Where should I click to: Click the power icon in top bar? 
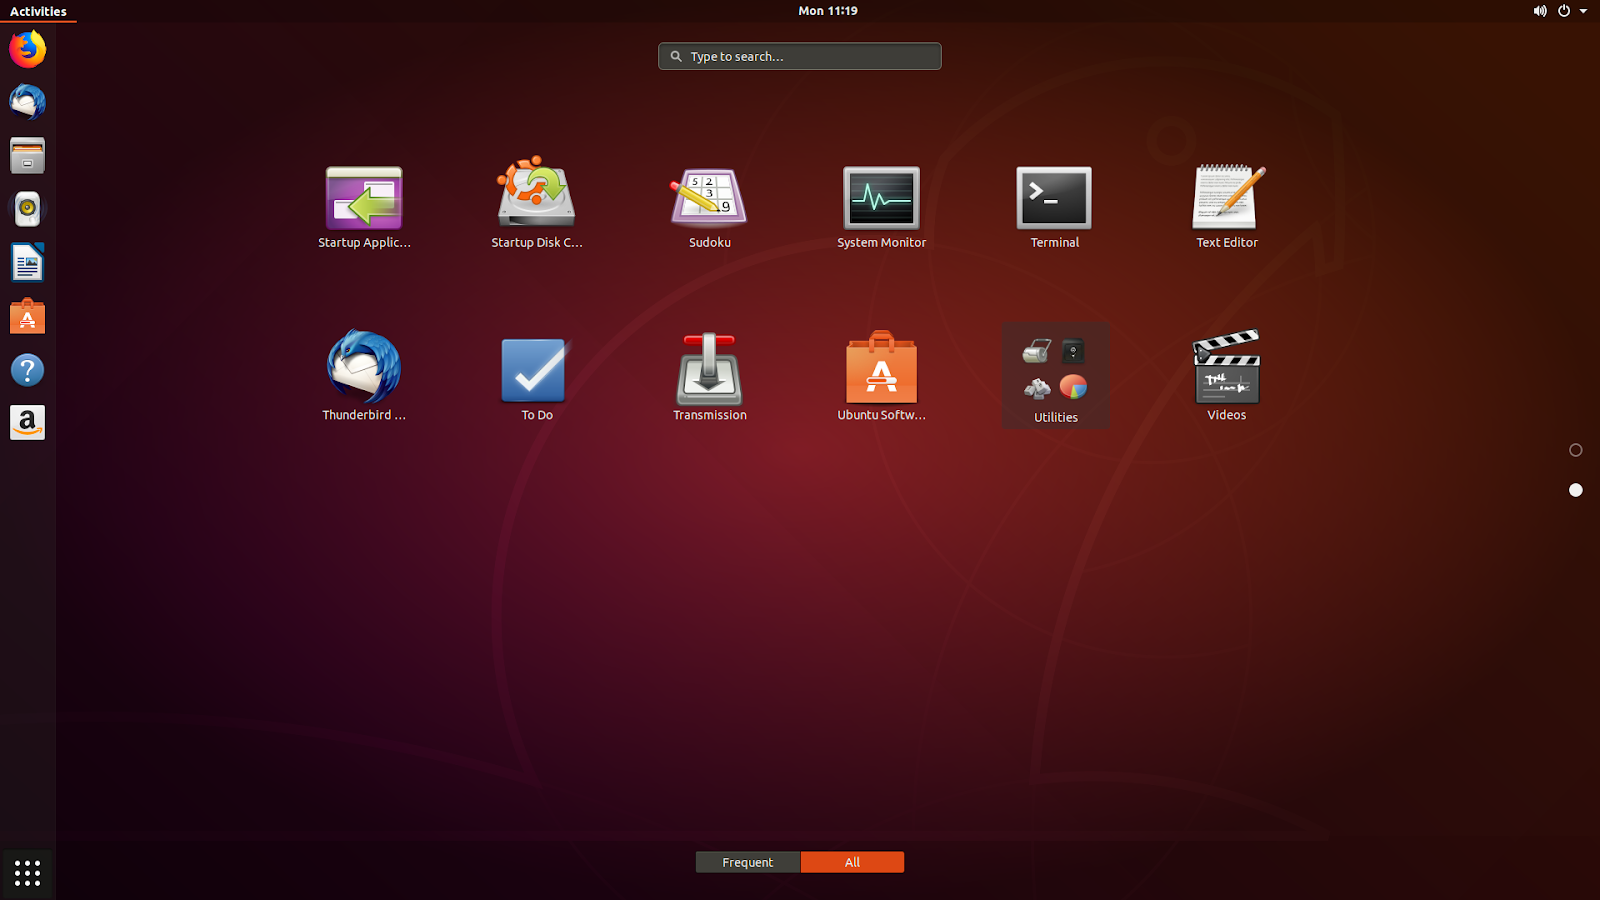coord(1564,11)
